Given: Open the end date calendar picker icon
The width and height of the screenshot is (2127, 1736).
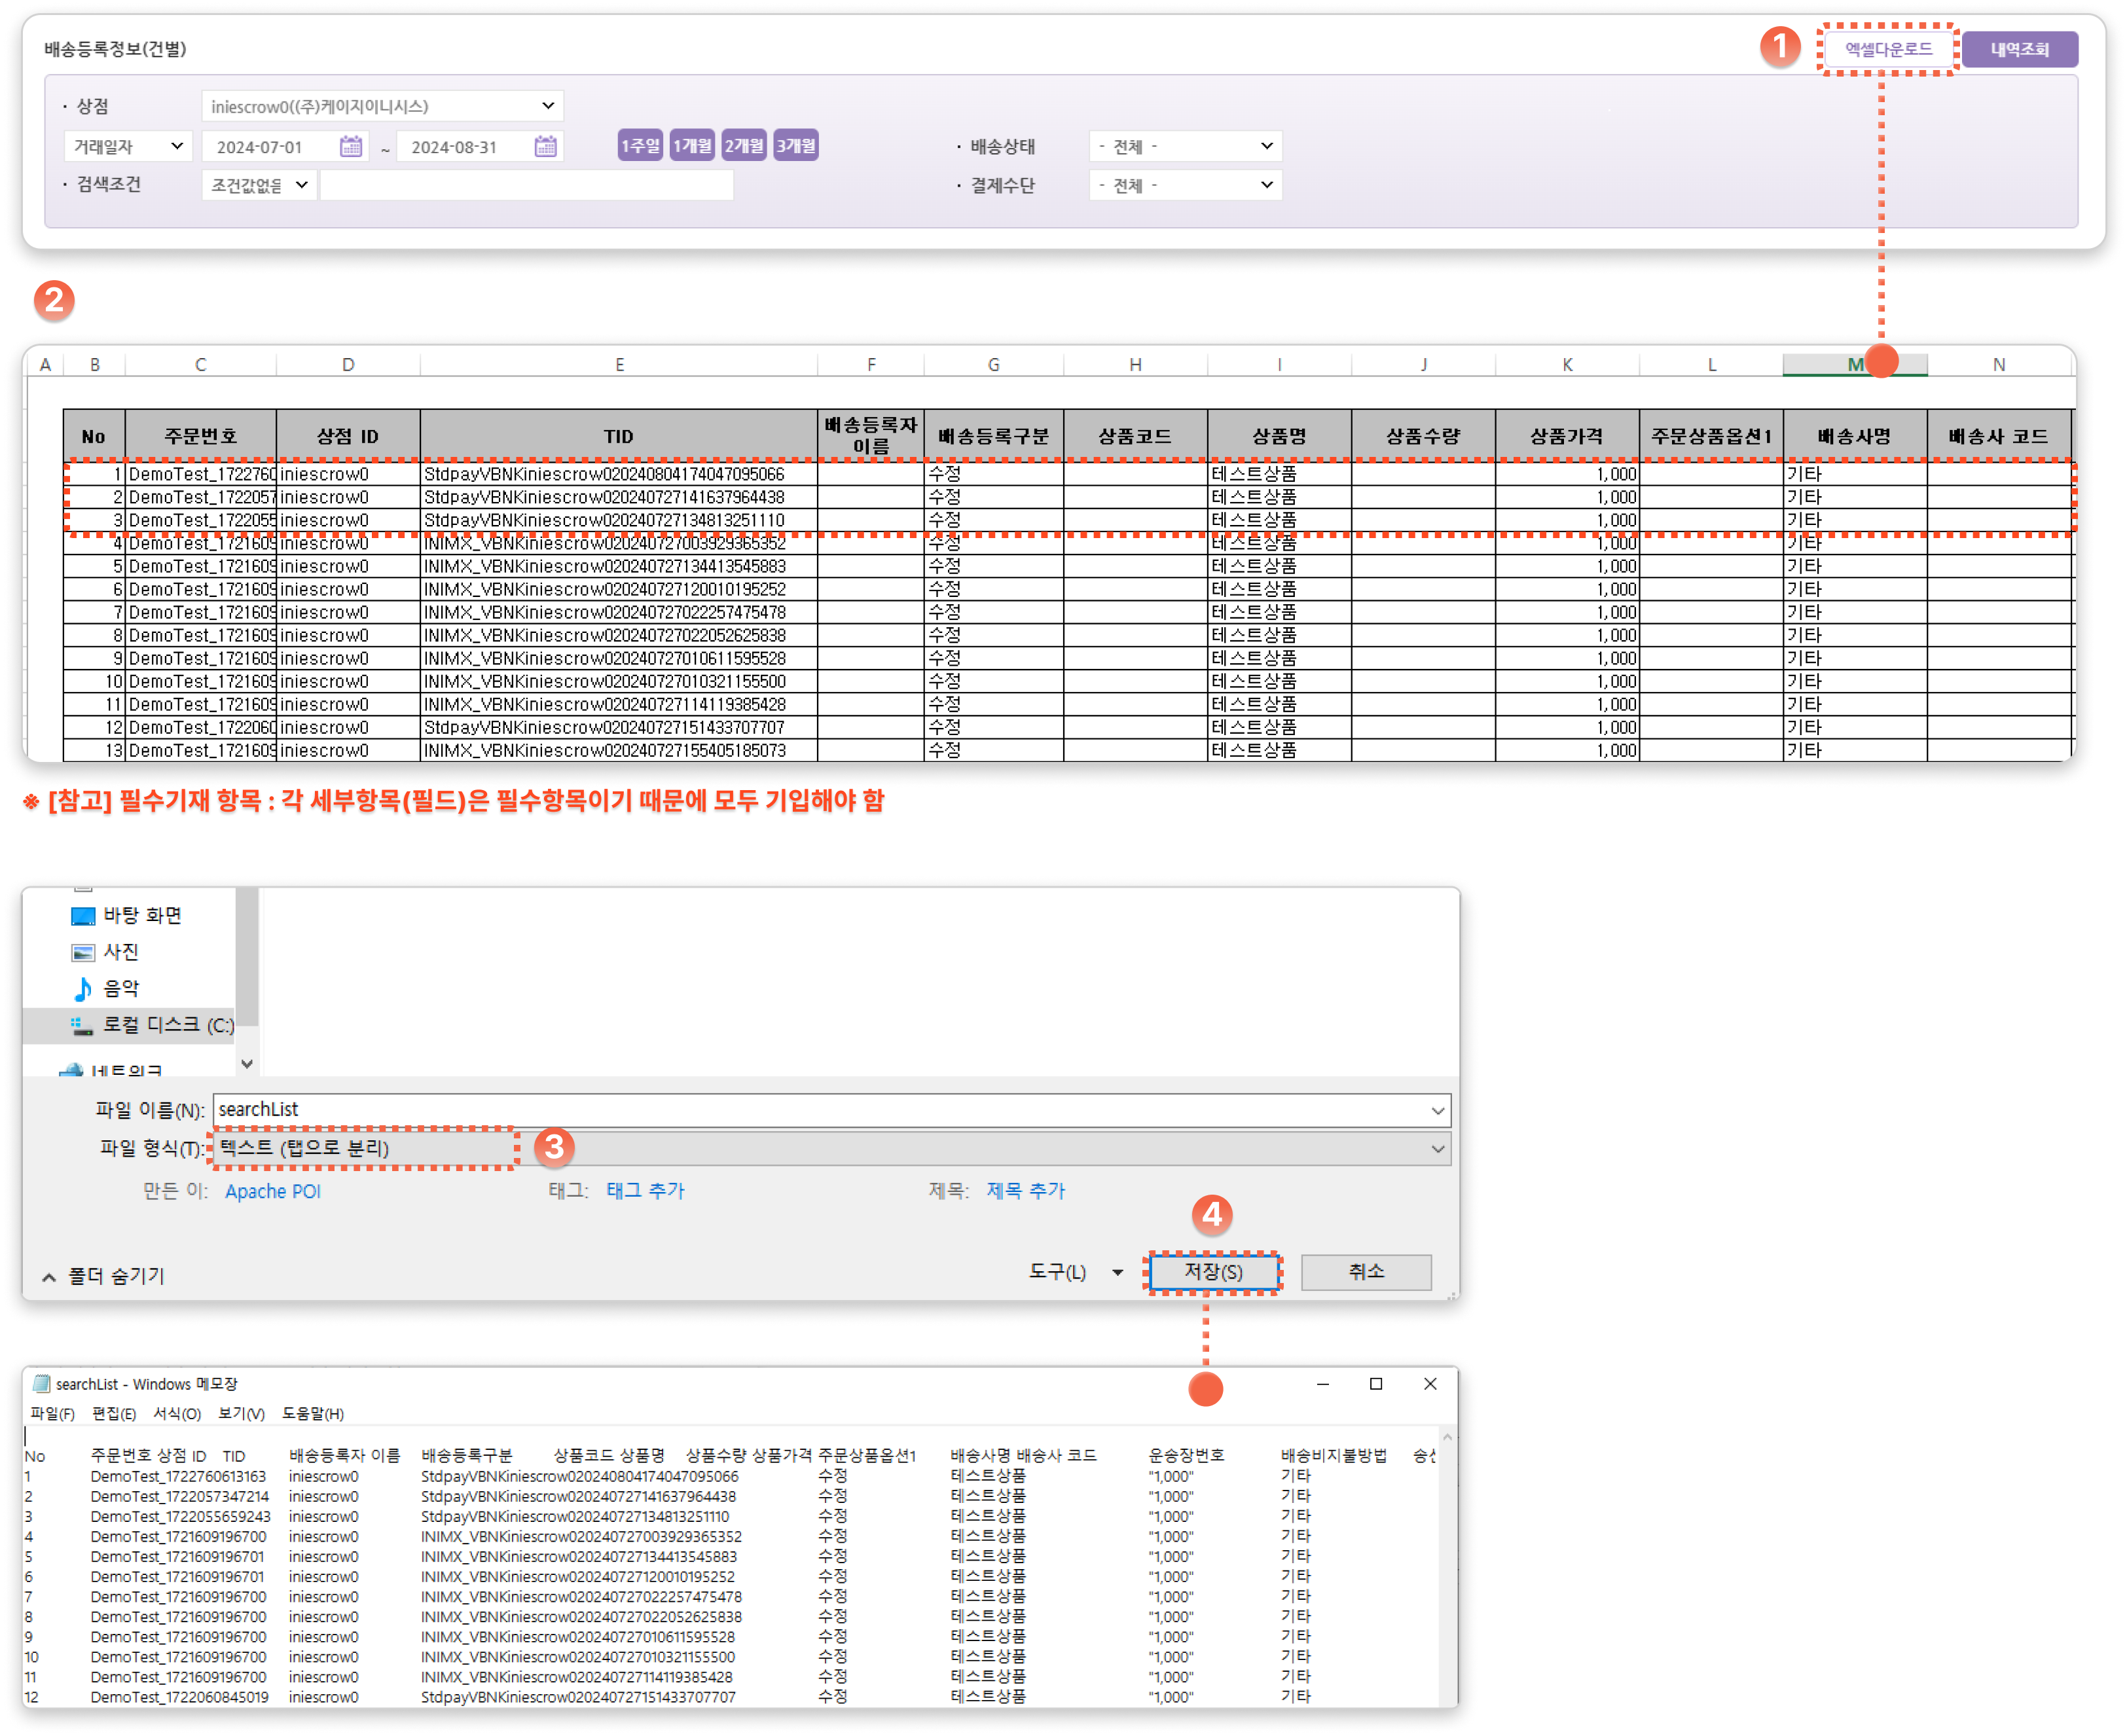Looking at the screenshot, I should 545,146.
